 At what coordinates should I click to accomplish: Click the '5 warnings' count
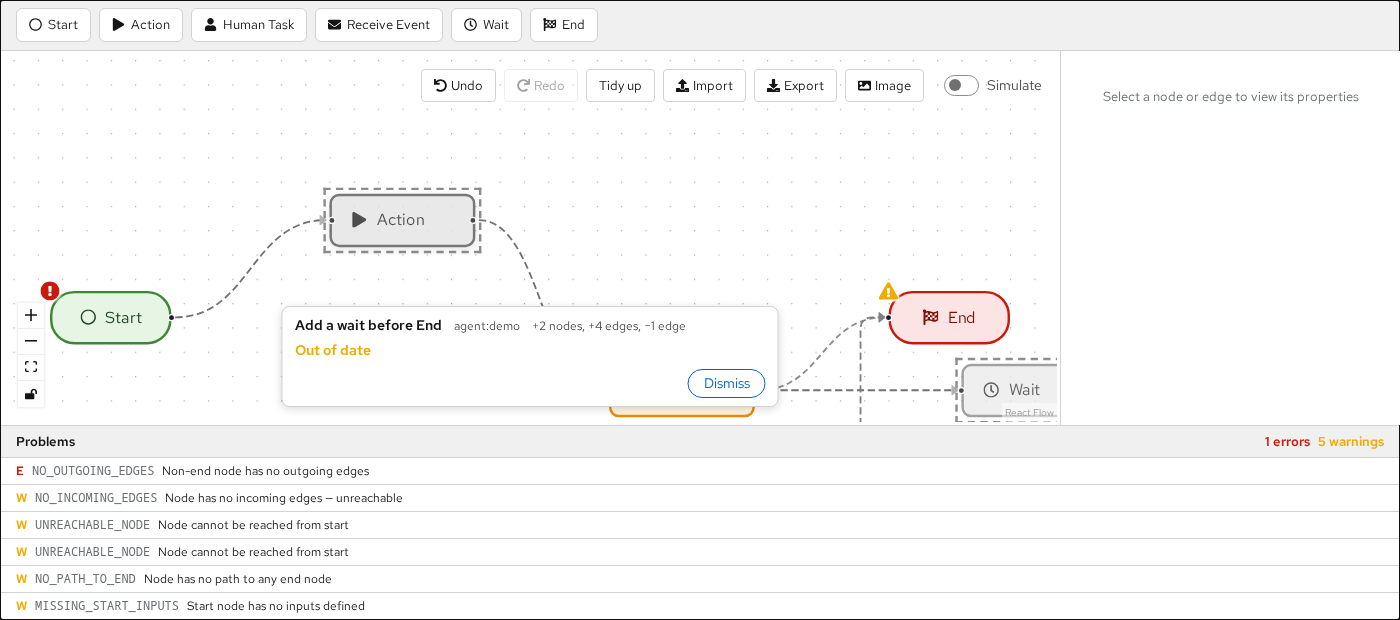[x=1351, y=442]
